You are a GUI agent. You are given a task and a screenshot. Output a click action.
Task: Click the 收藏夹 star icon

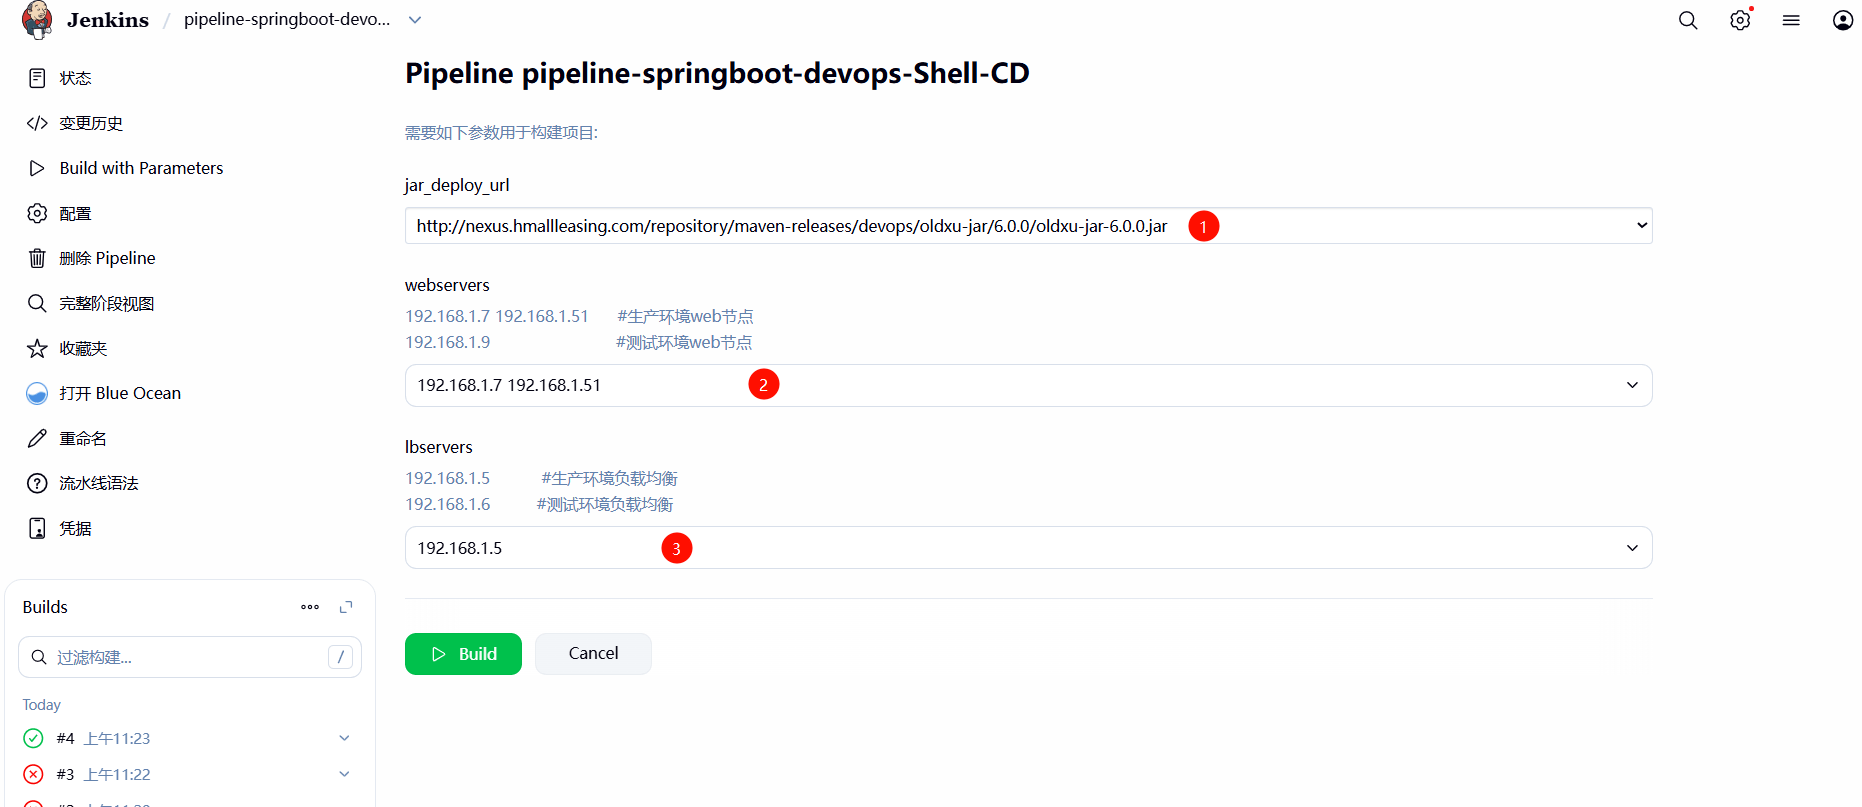coord(37,348)
